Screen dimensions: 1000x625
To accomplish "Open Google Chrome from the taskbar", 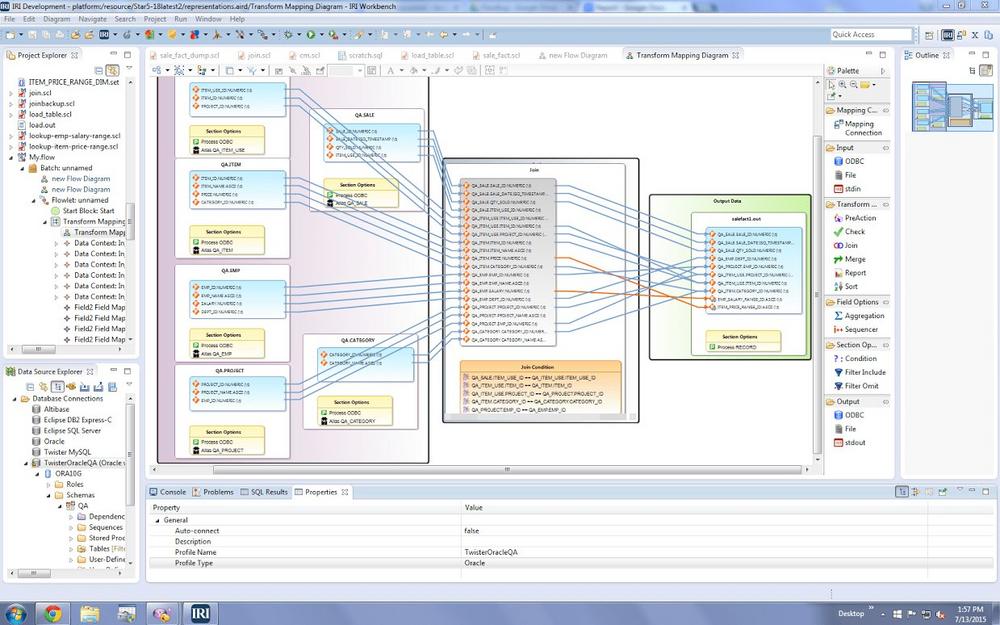I will (52, 612).
